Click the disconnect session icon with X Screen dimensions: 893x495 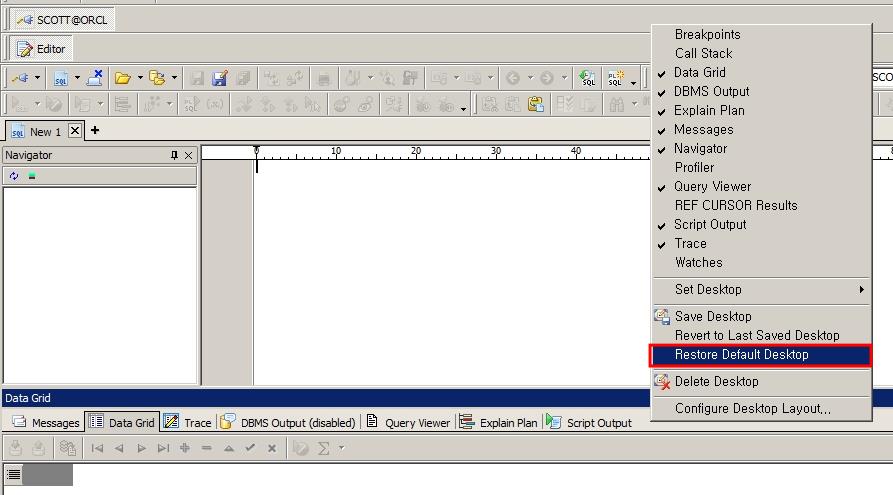(x=95, y=78)
